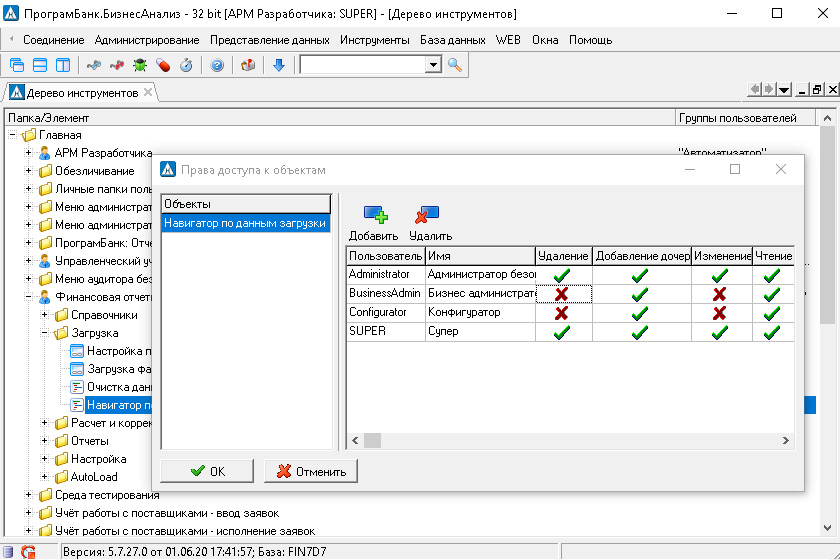Click the magnifier search icon

(x=455, y=65)
